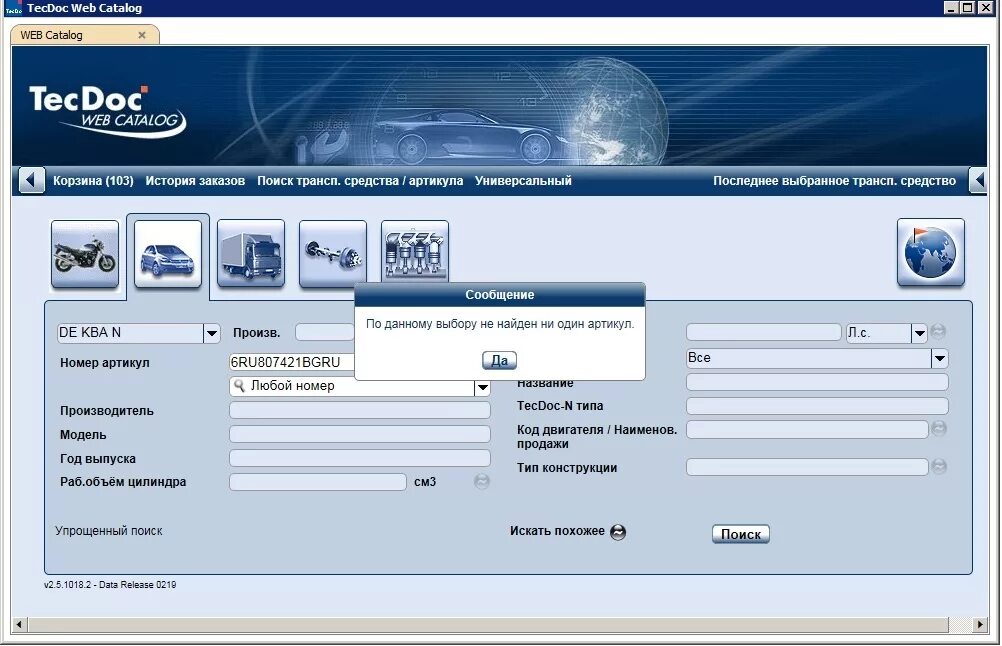Click version text v2.5.1018.2 - Data Release 0219

tap(110, 585)
